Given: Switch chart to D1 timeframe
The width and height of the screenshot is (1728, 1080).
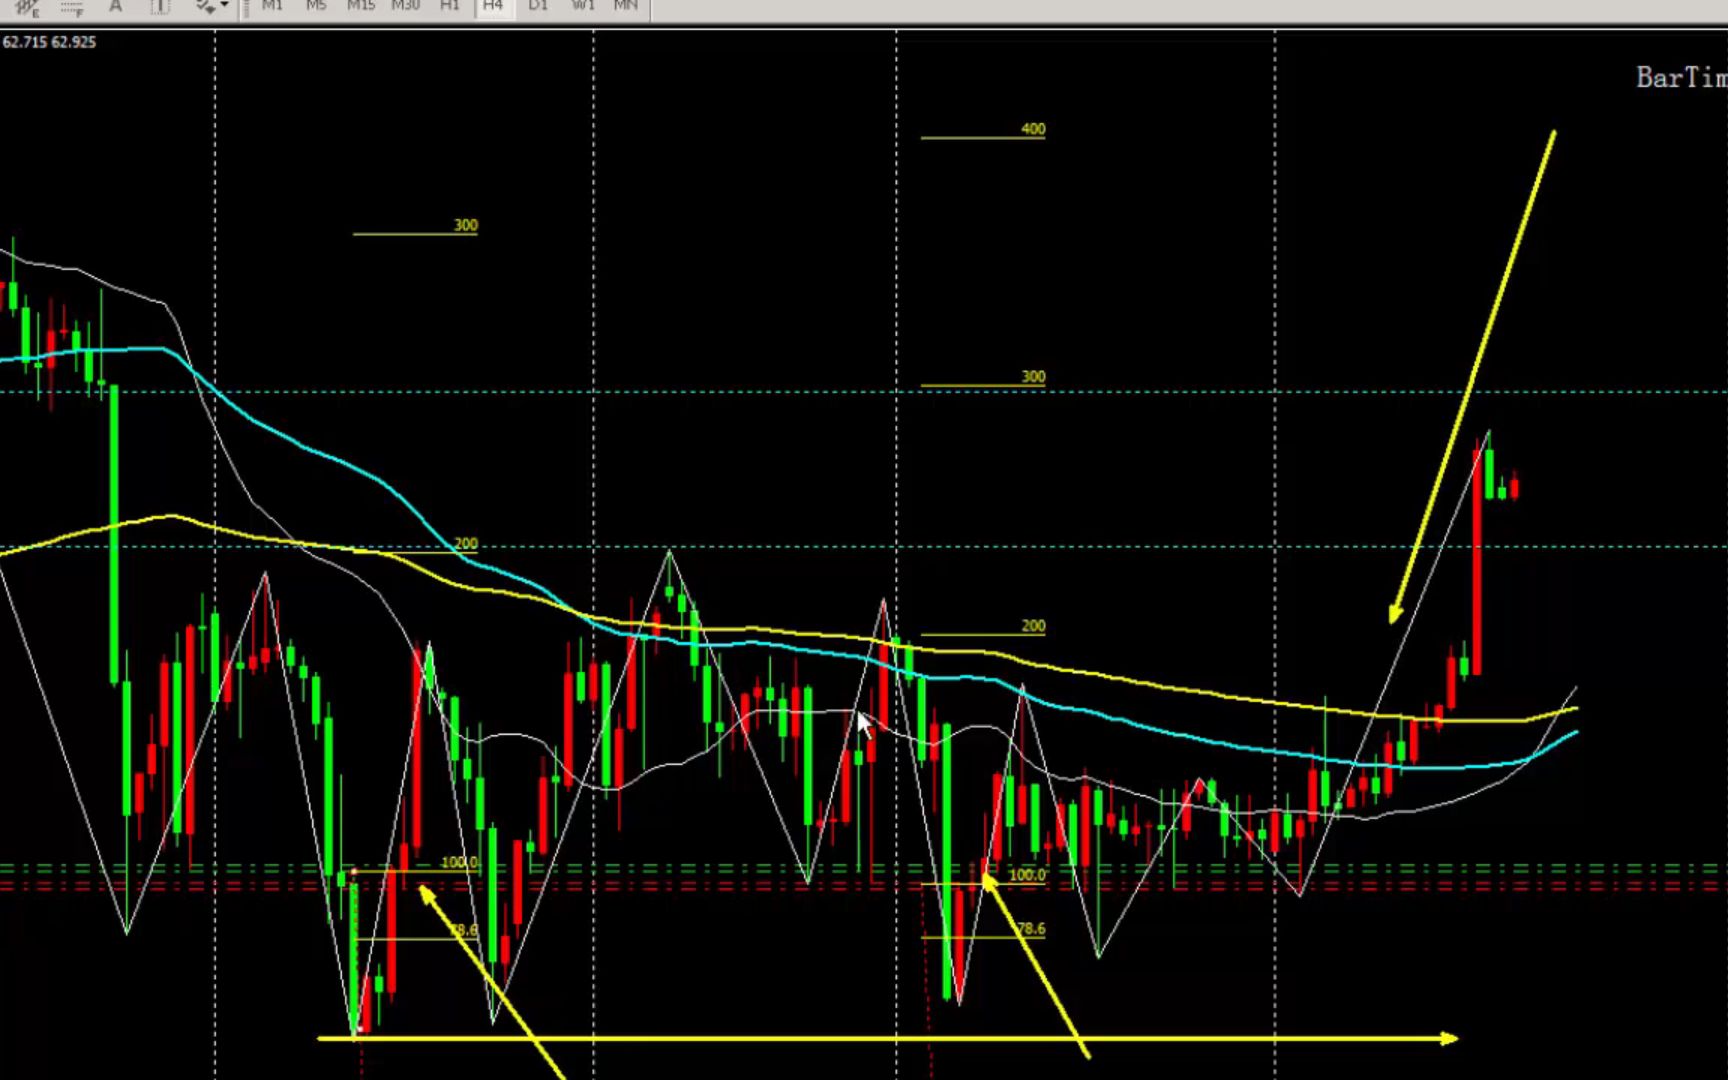Looking at the screenshot, I should pyautogui.click(x=538, y=6).
